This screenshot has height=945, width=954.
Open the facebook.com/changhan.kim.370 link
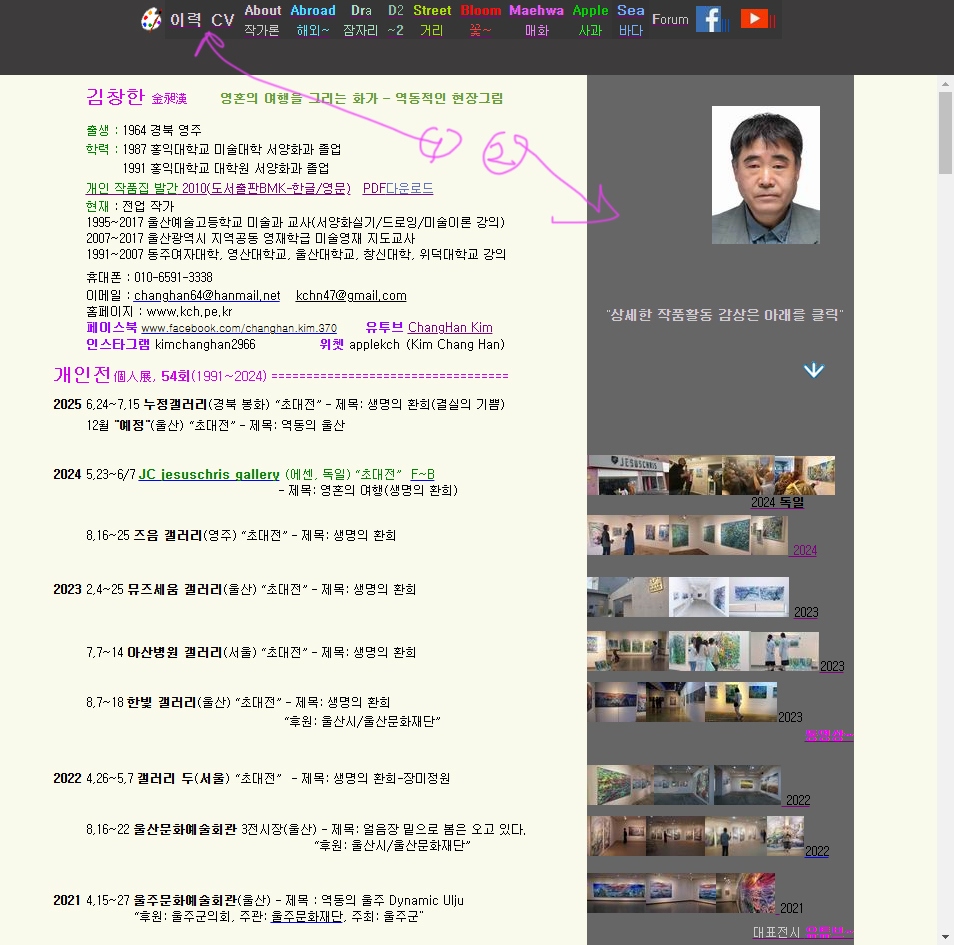[x=239, y=328]
